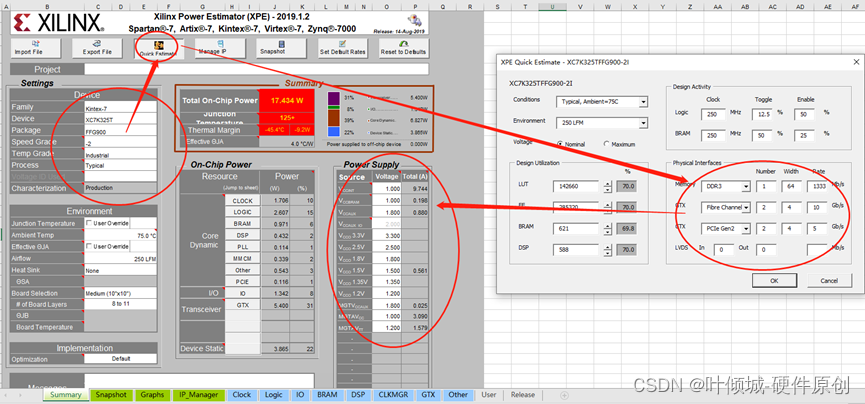
Task: Toggle Effective ΘJA User Override checkbox
Action: coord(89,247)
